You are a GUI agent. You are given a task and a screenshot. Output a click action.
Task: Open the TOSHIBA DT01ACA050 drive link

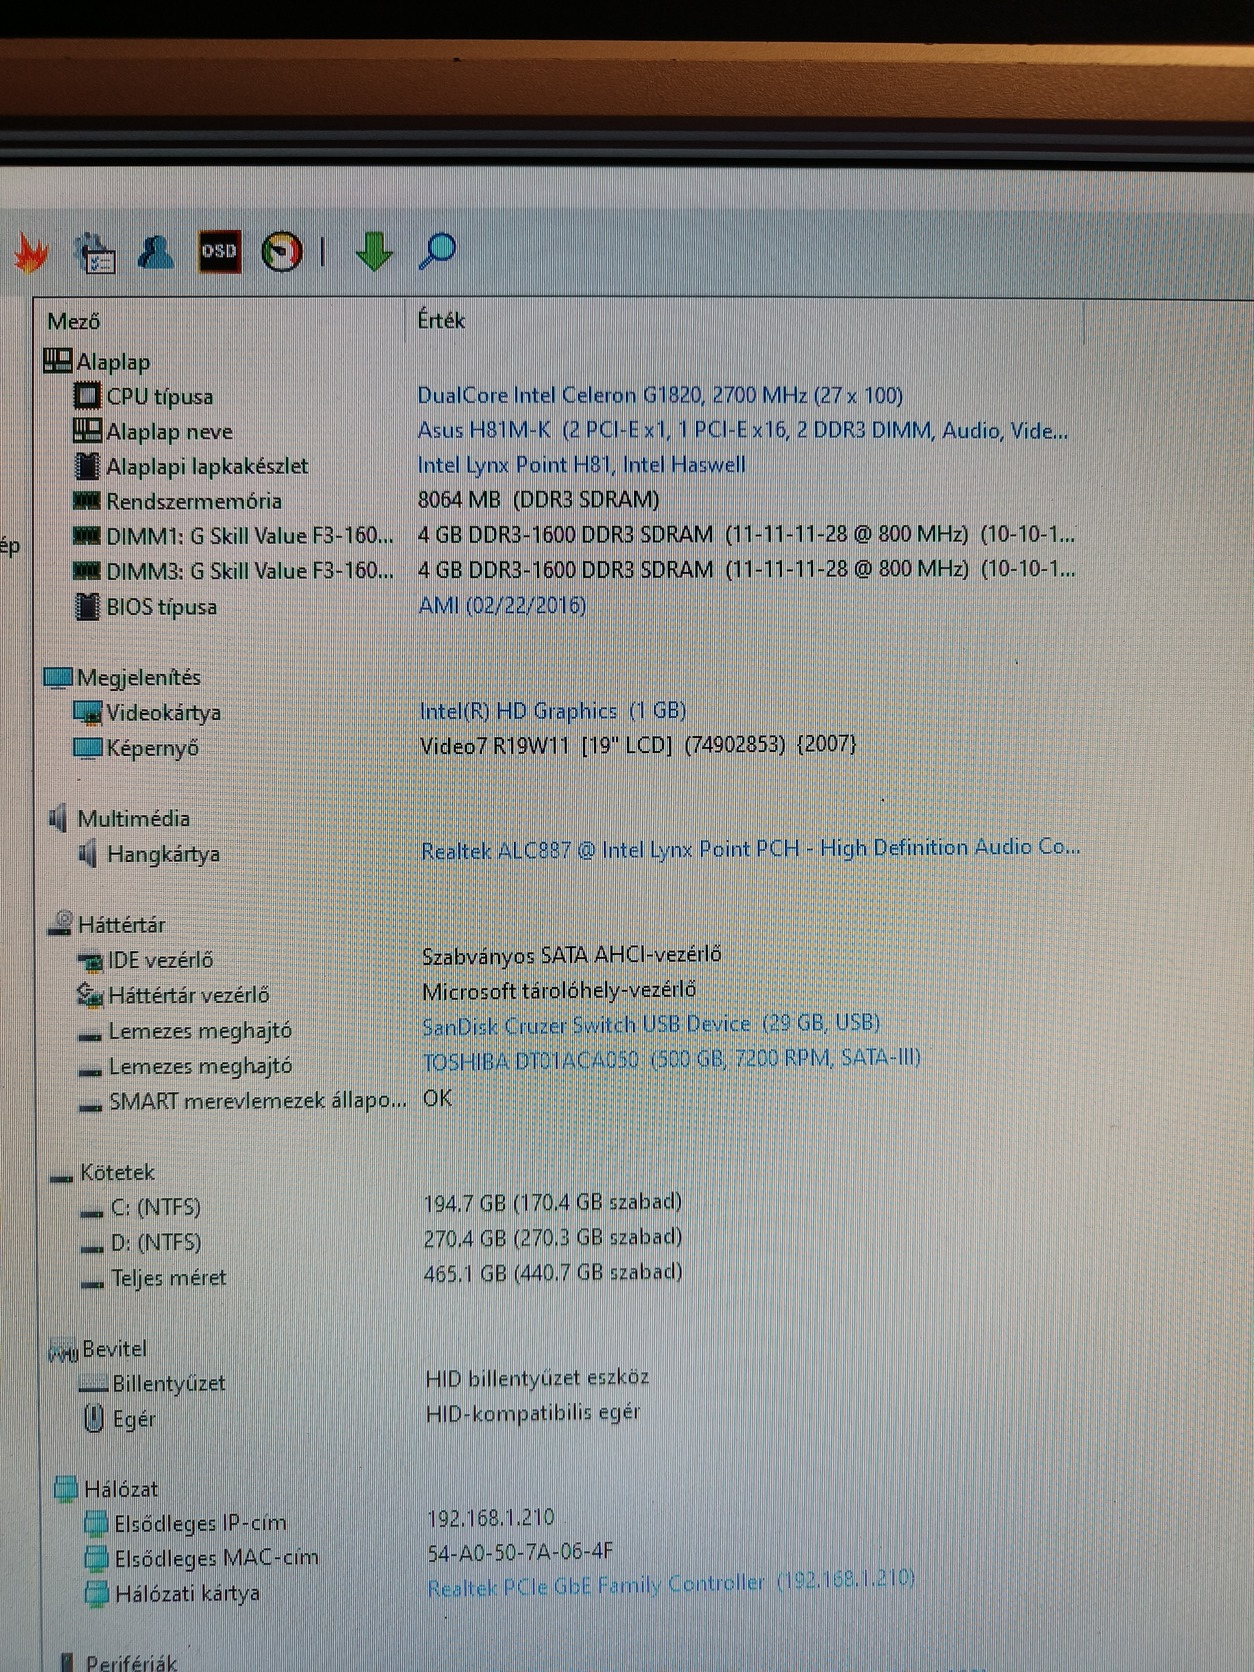(x=671, y=1059)
